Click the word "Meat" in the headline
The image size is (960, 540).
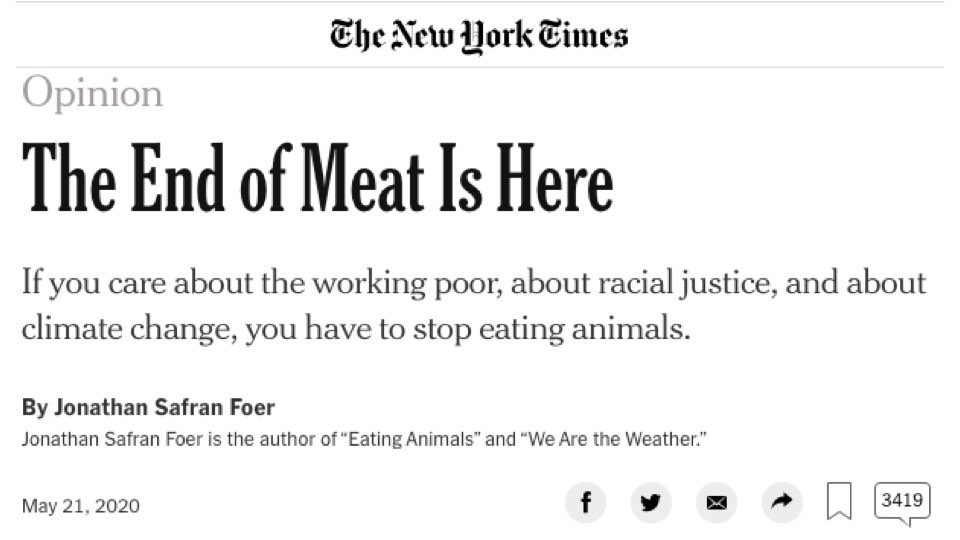coord(362,178)
